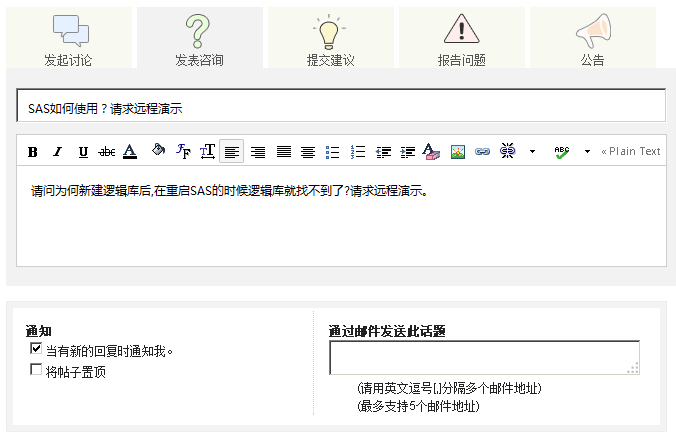Uncheck 当有新的回复时通知我 checkbox
Image resolution: width=676 pixels, height=436 pixels.
point(37,350)
